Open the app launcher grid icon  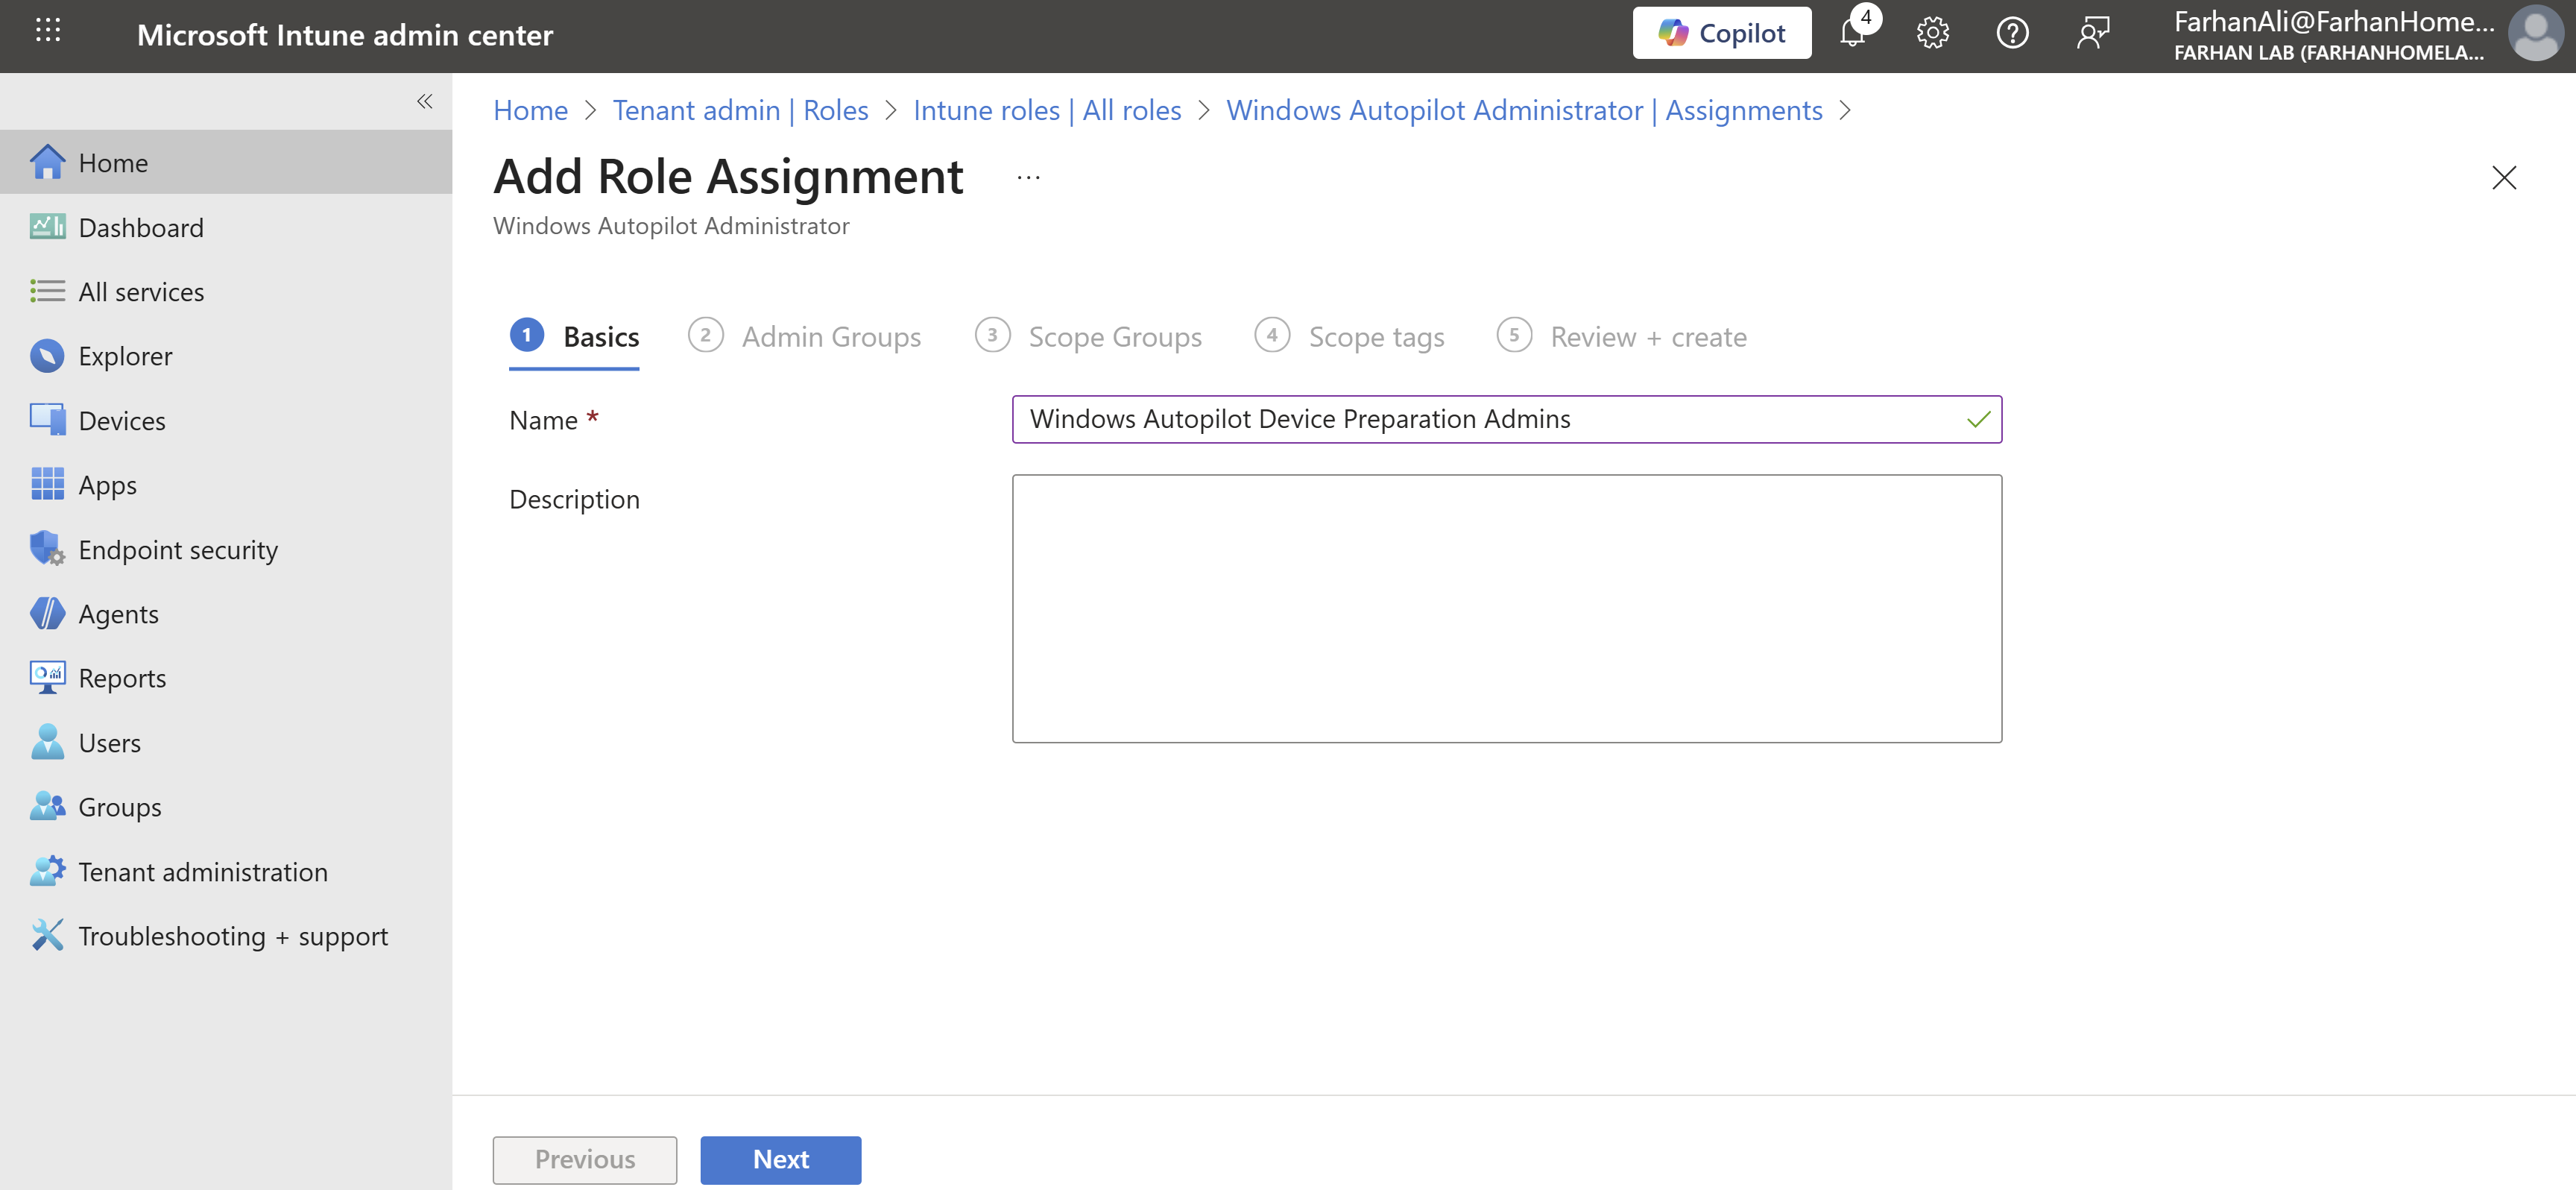[47, 31]
